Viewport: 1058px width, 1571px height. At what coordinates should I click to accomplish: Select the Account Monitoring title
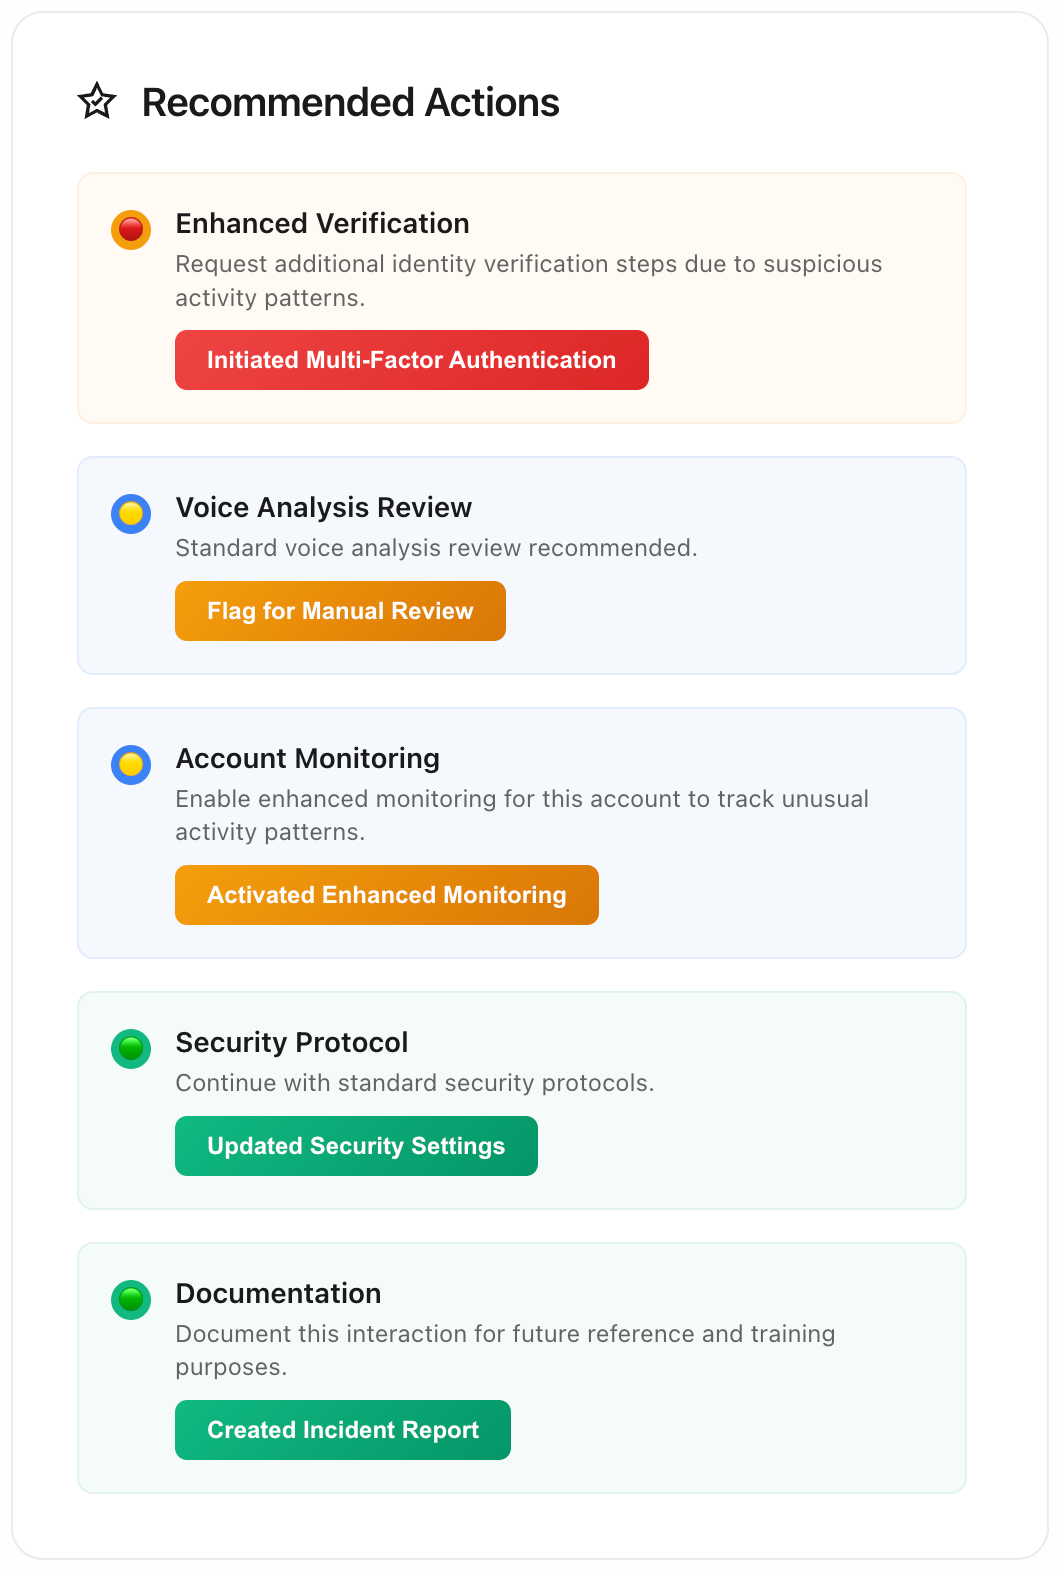pos(307,759)
